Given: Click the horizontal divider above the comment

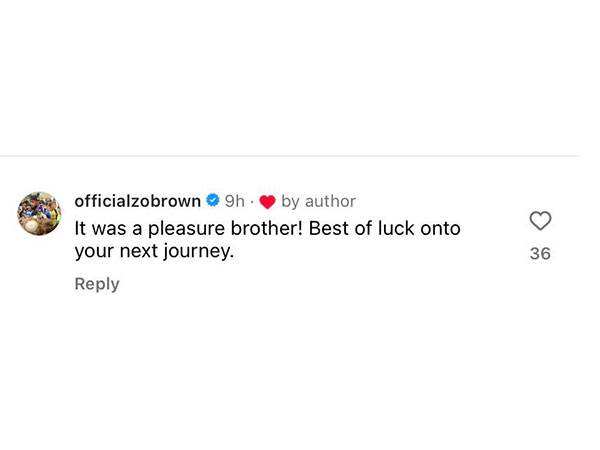Looking at the screenshot, I should point(290,156).
